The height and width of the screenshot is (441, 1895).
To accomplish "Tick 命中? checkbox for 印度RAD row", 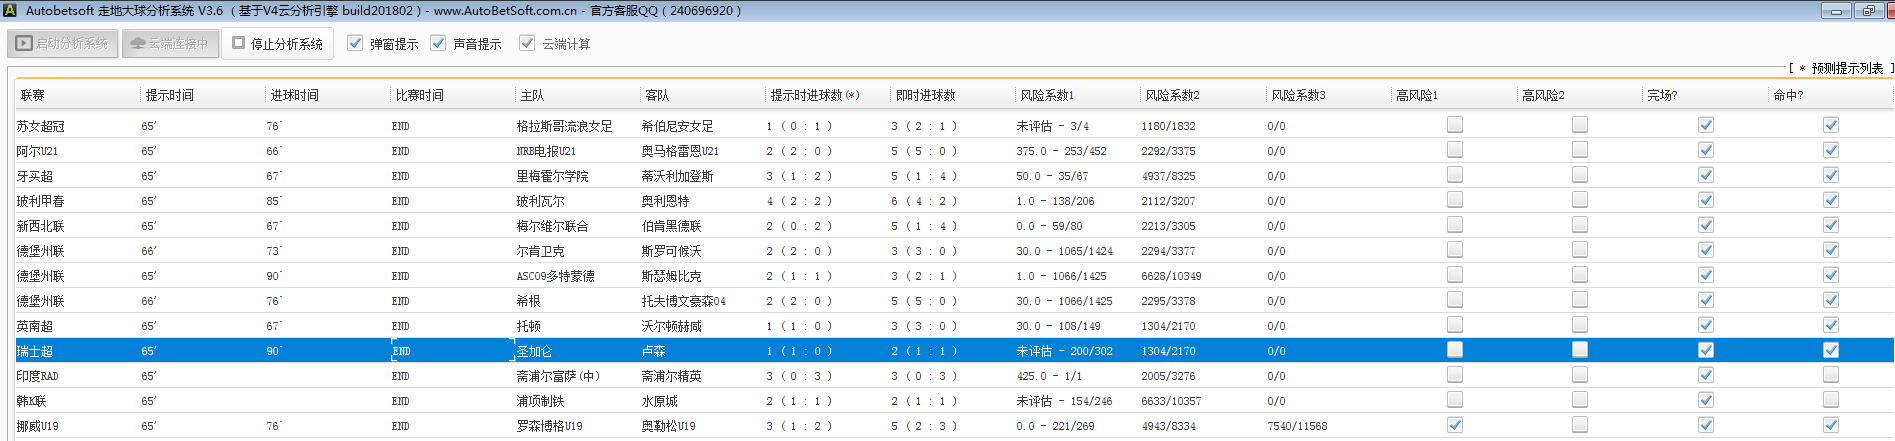I will [x=1831, y=375].
